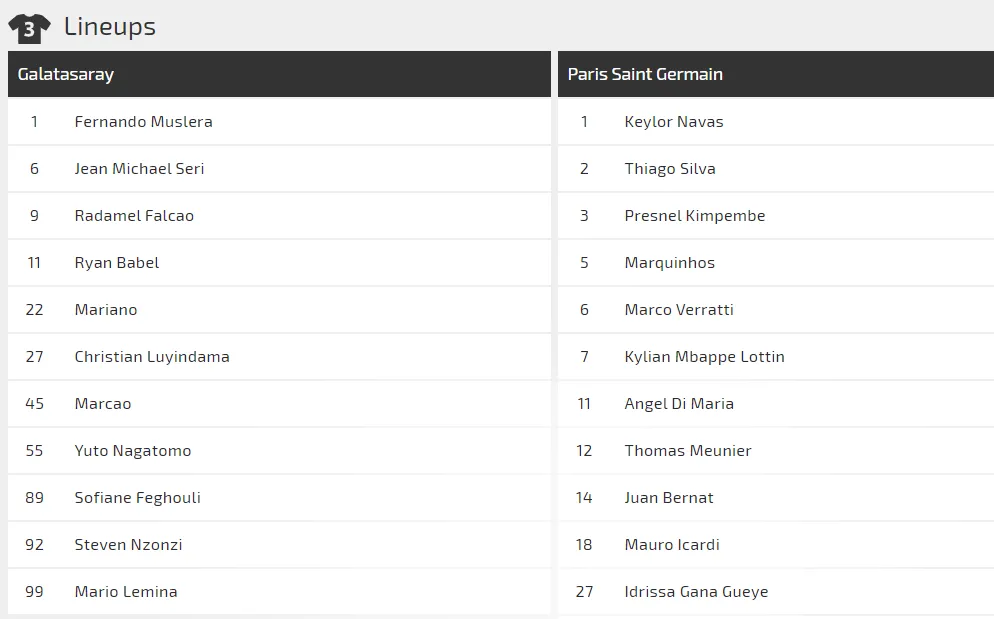Open Sofiane Feghouli's profile link
This screenshot has height=619, width=994.
(137, 498)
